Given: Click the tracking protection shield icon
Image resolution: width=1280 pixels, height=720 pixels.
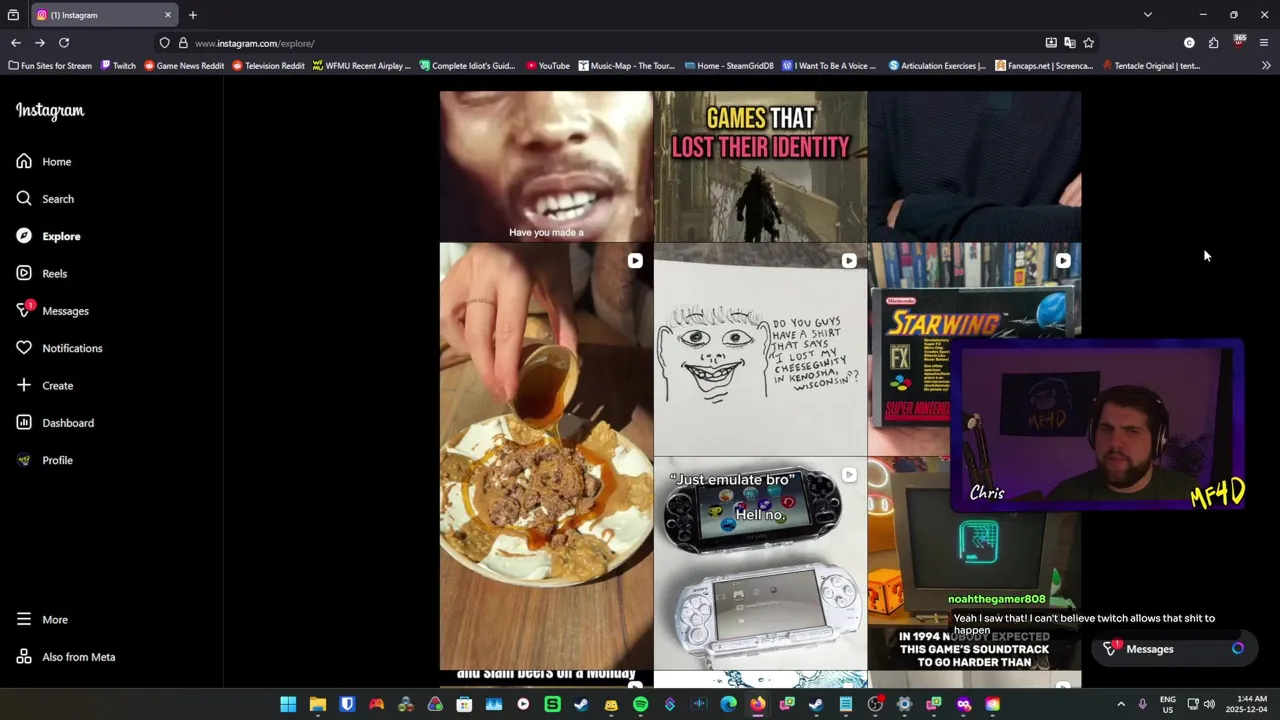Looking at the screenshot, I should (x=165, y=43).
